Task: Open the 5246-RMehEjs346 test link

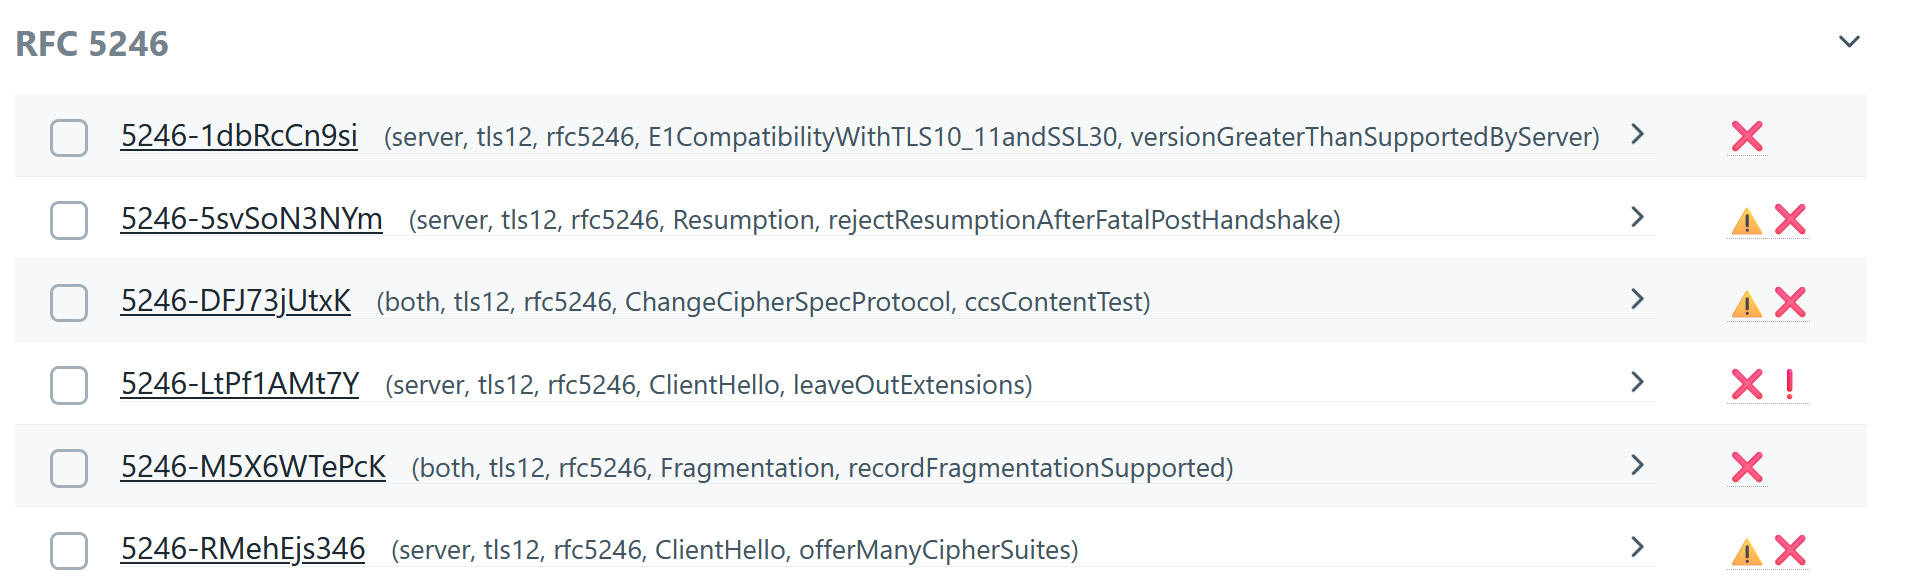Action: tap(243, 549)
